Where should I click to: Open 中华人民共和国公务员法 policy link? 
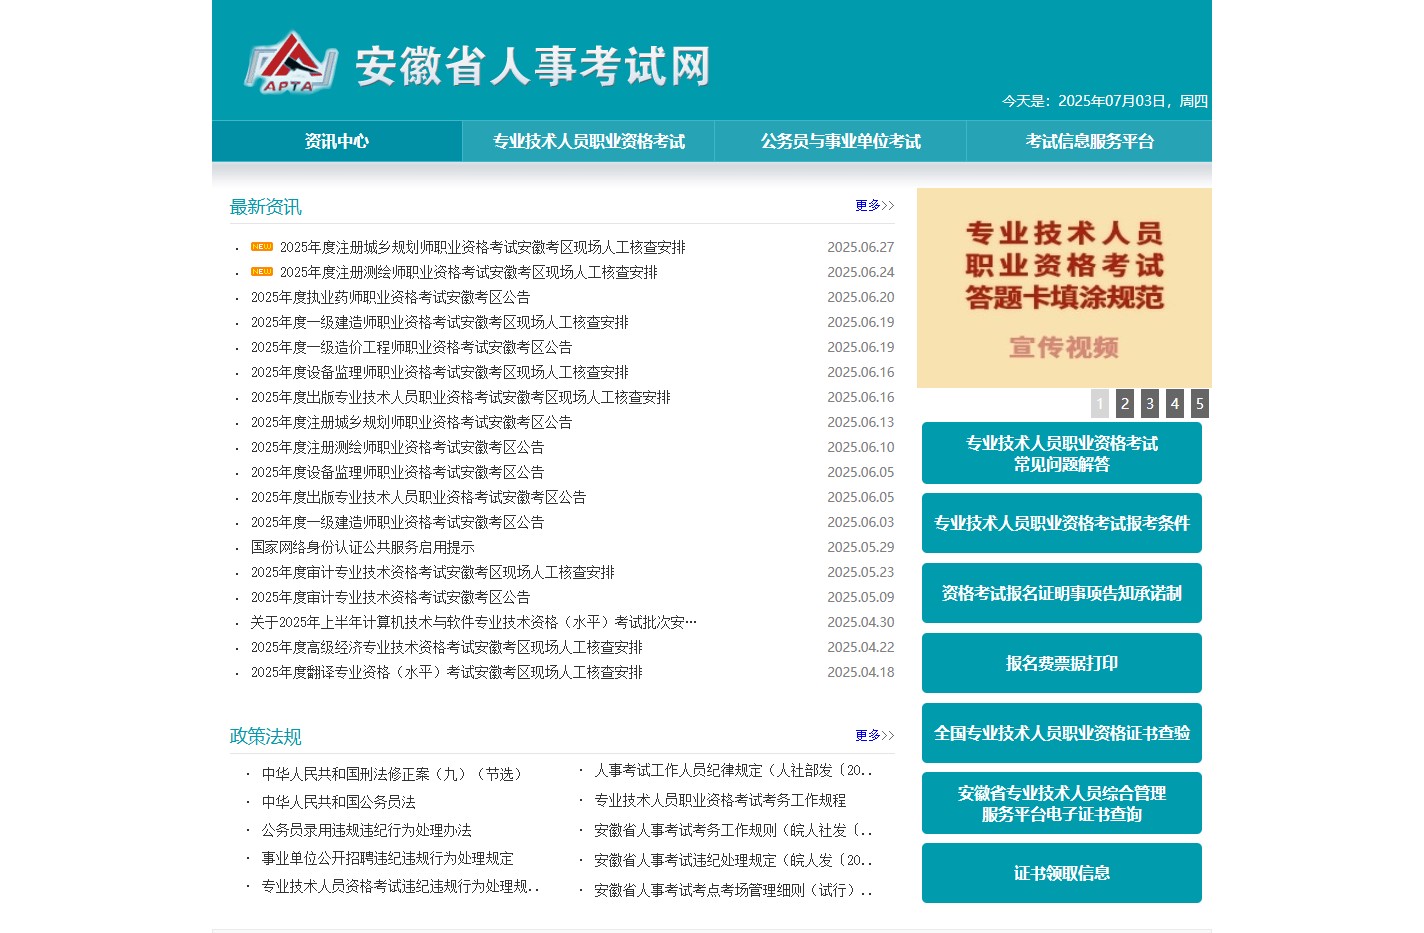[x=338, y=802]
